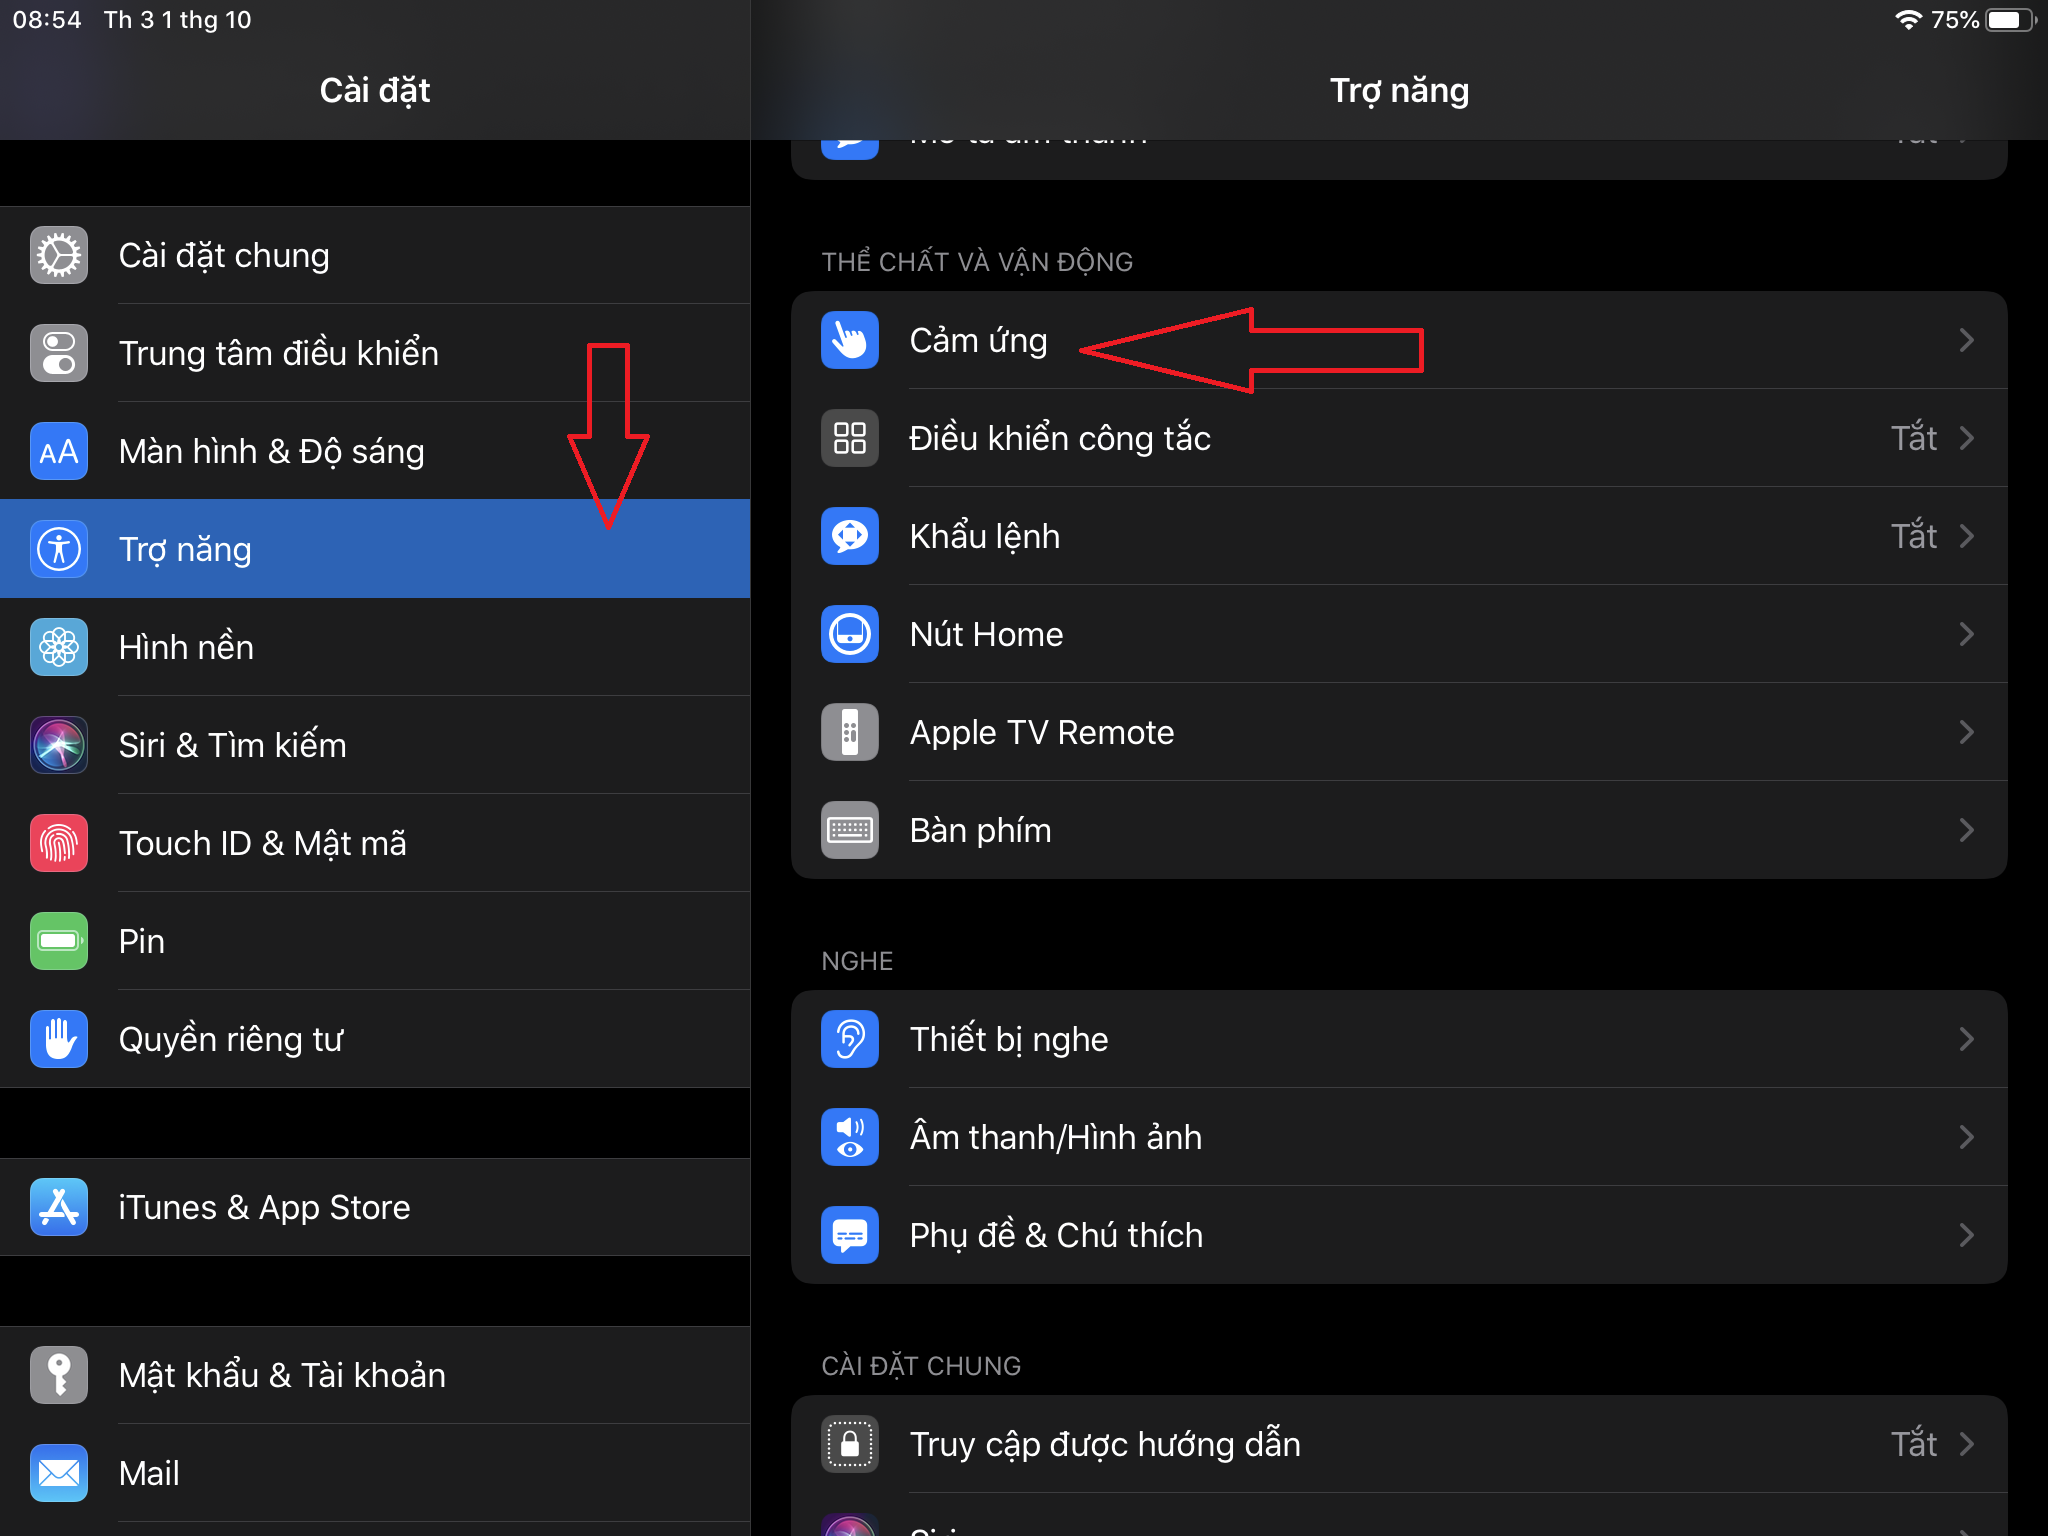Expand the Khẩu lệnh row chevron

pos(1966,536)
